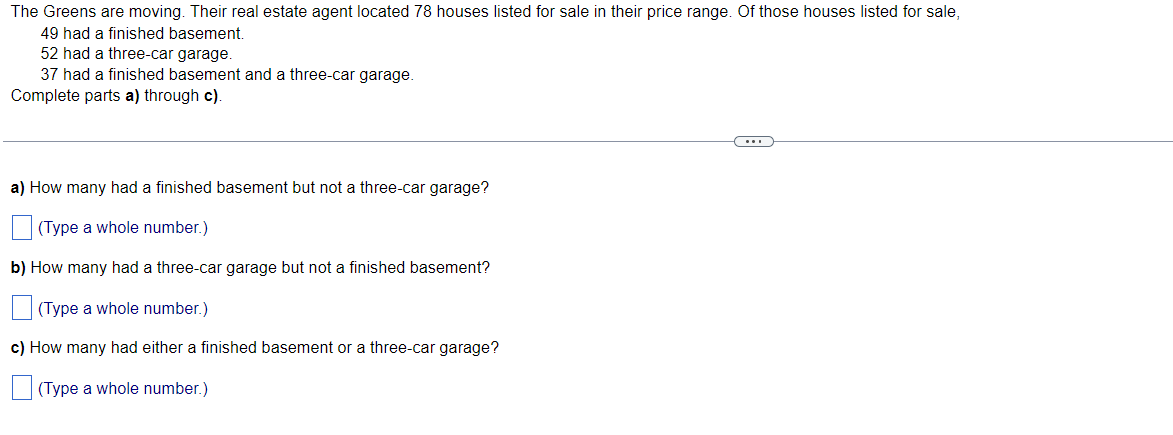1173x435 pixels.
Task: Click the bold 'b)' label of second question
Action: (19, 267)
